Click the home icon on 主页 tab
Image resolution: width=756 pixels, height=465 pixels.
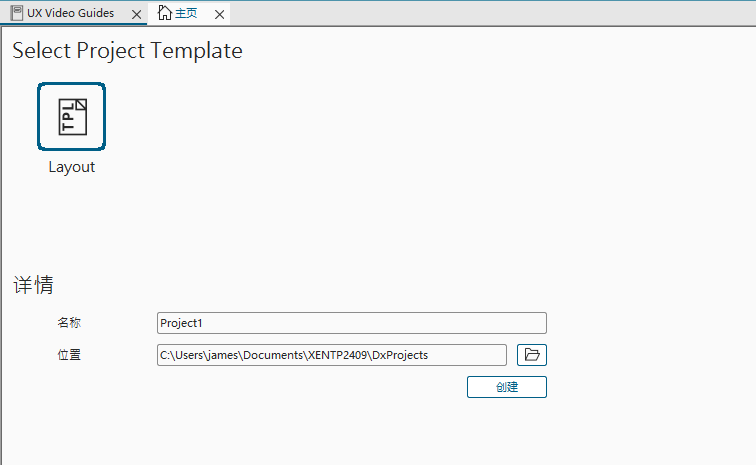coord(165,13)
